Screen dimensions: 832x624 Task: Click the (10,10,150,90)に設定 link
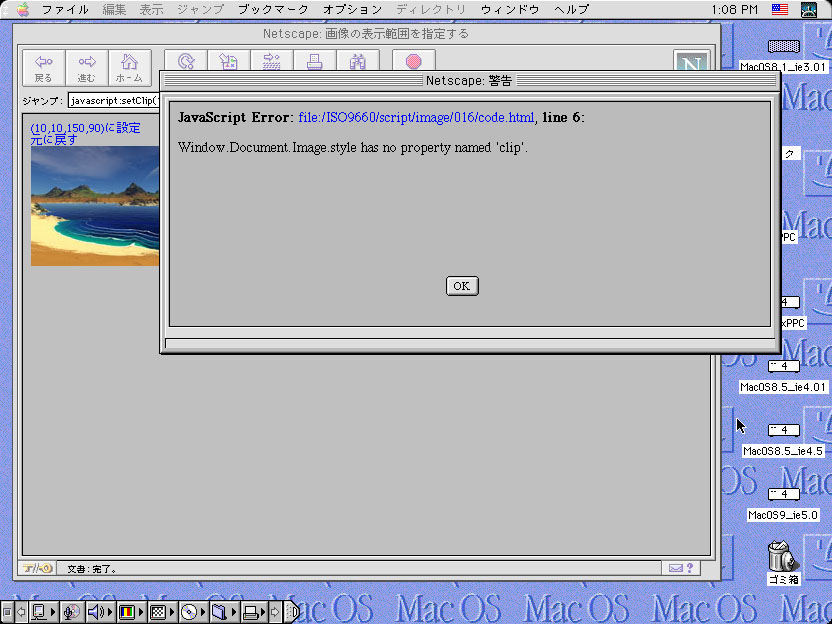click(85, 128)
